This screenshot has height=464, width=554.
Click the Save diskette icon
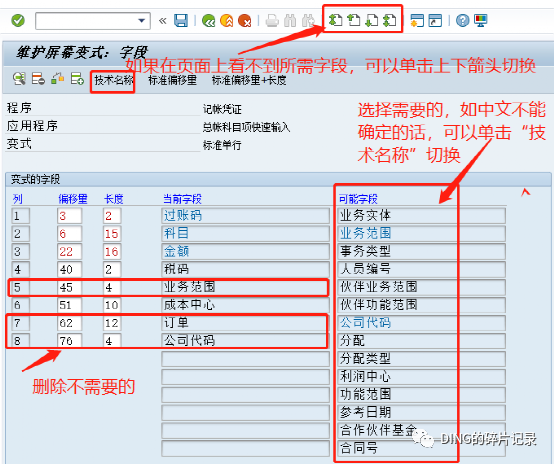(181, 20)
